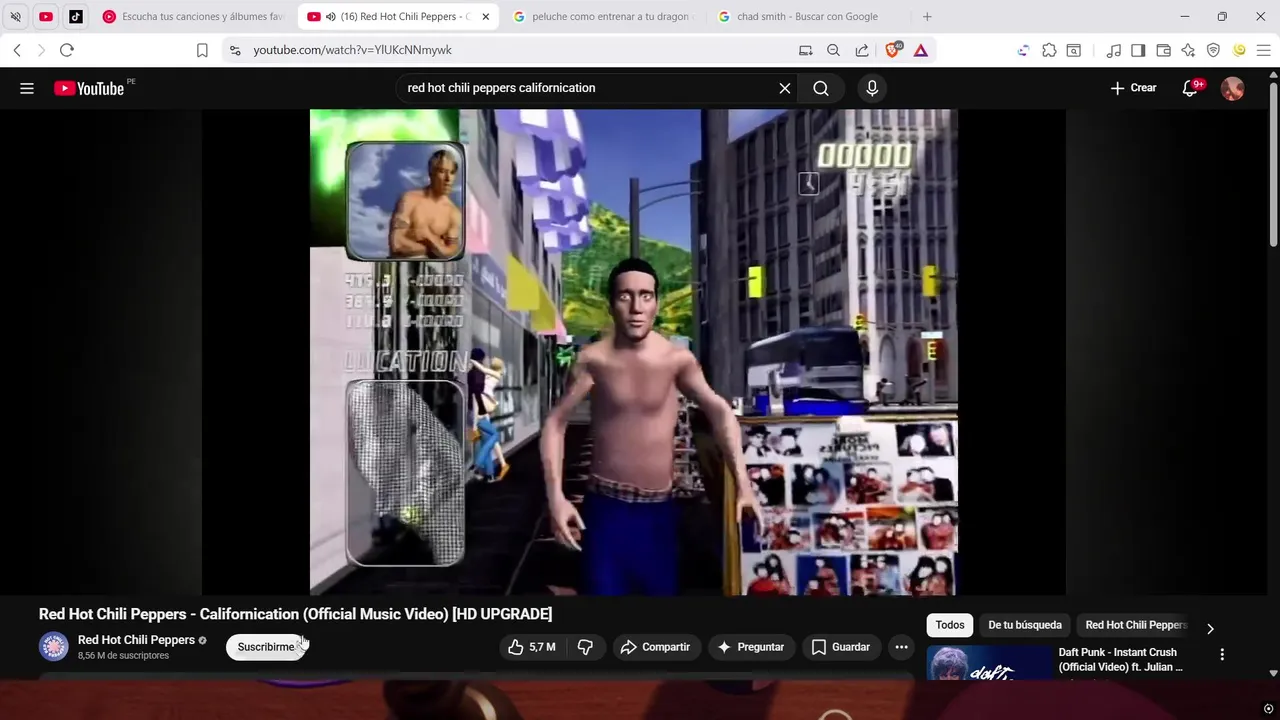This screenshot has height=720, width=1280.
Task: Start voice search with the microphone
Action: 872,88
